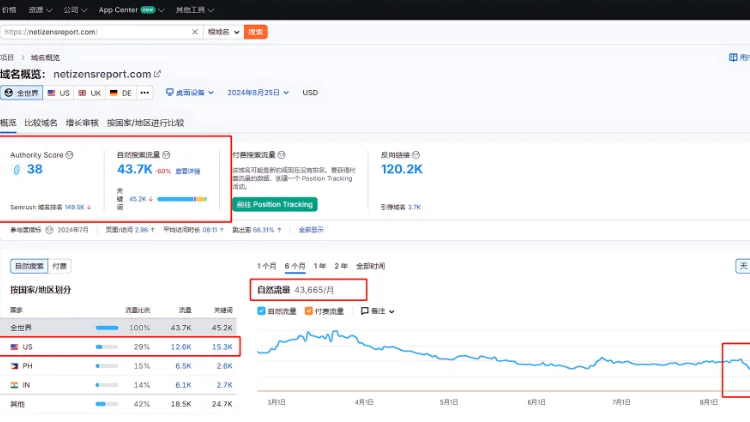
Task: Select the paid toggle button
Action: (59, 266)
